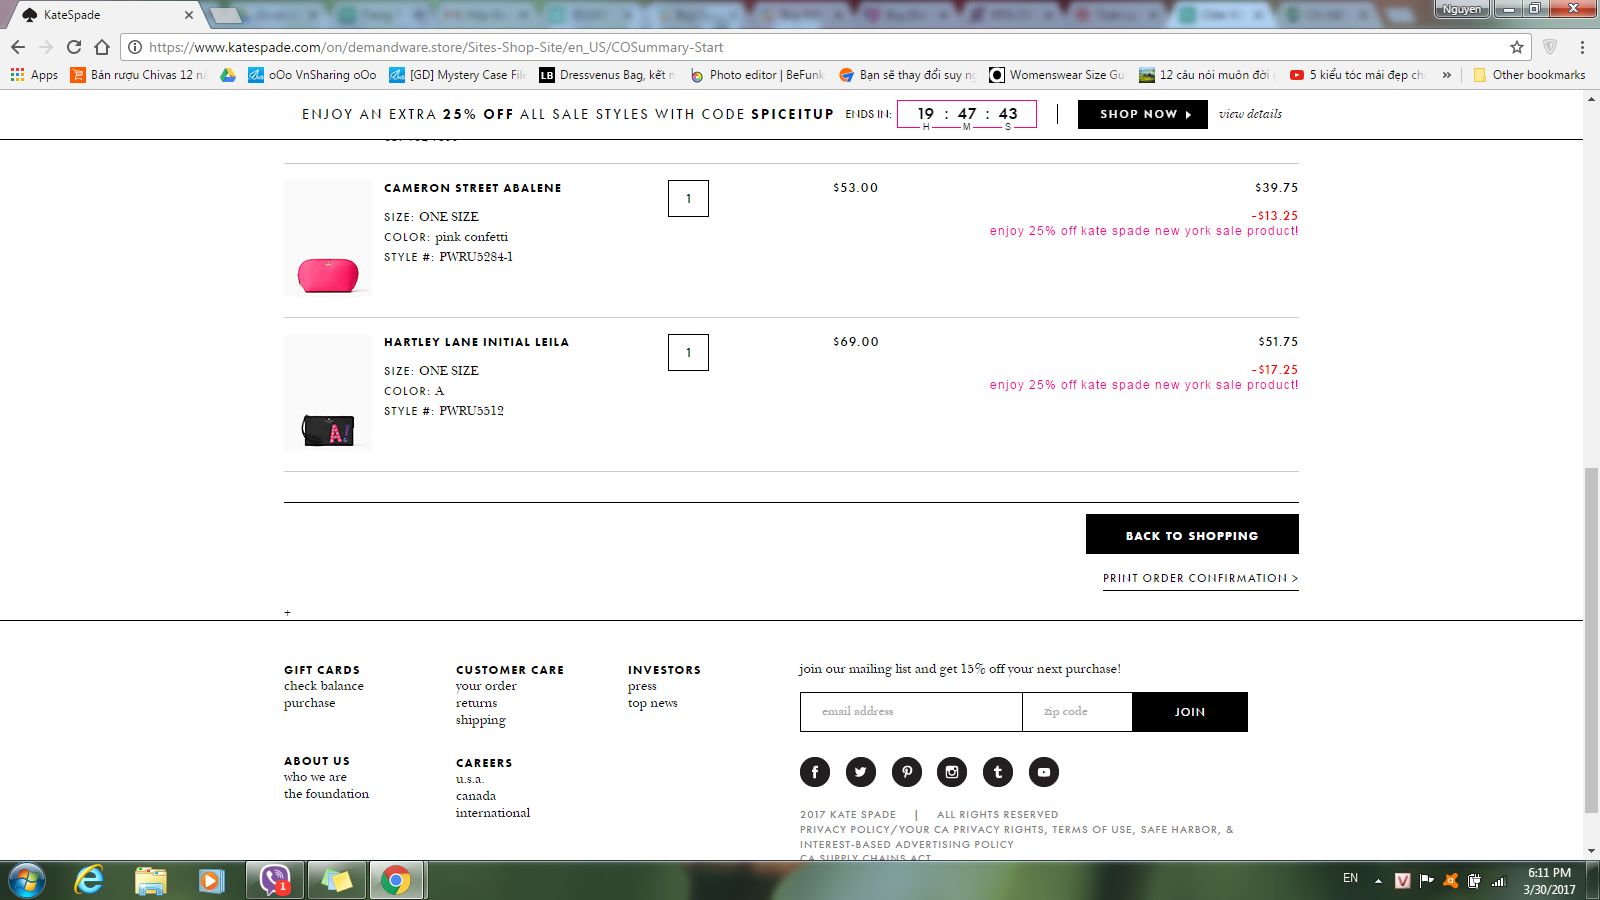Show hidden system tray icons arrow

coord(1378,880)
